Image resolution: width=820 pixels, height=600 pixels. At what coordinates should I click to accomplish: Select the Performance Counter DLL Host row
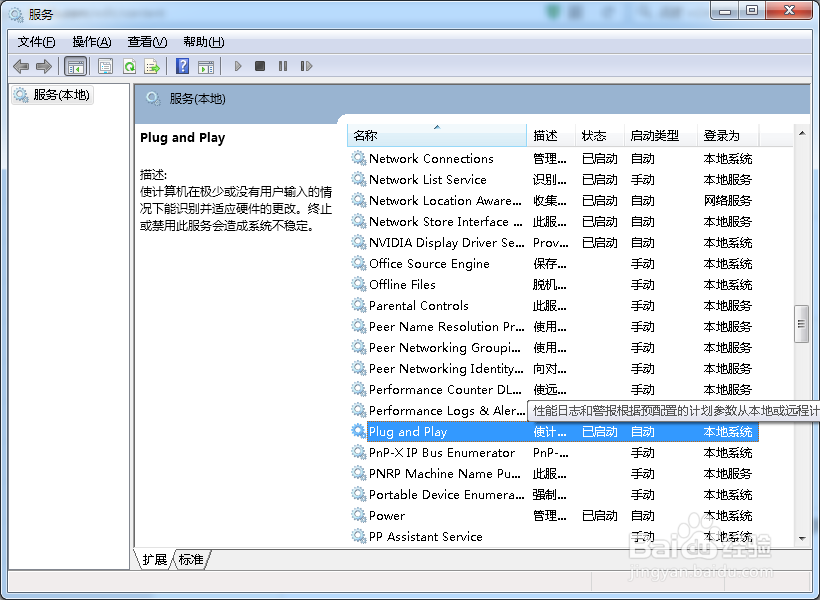pos(553,389)
